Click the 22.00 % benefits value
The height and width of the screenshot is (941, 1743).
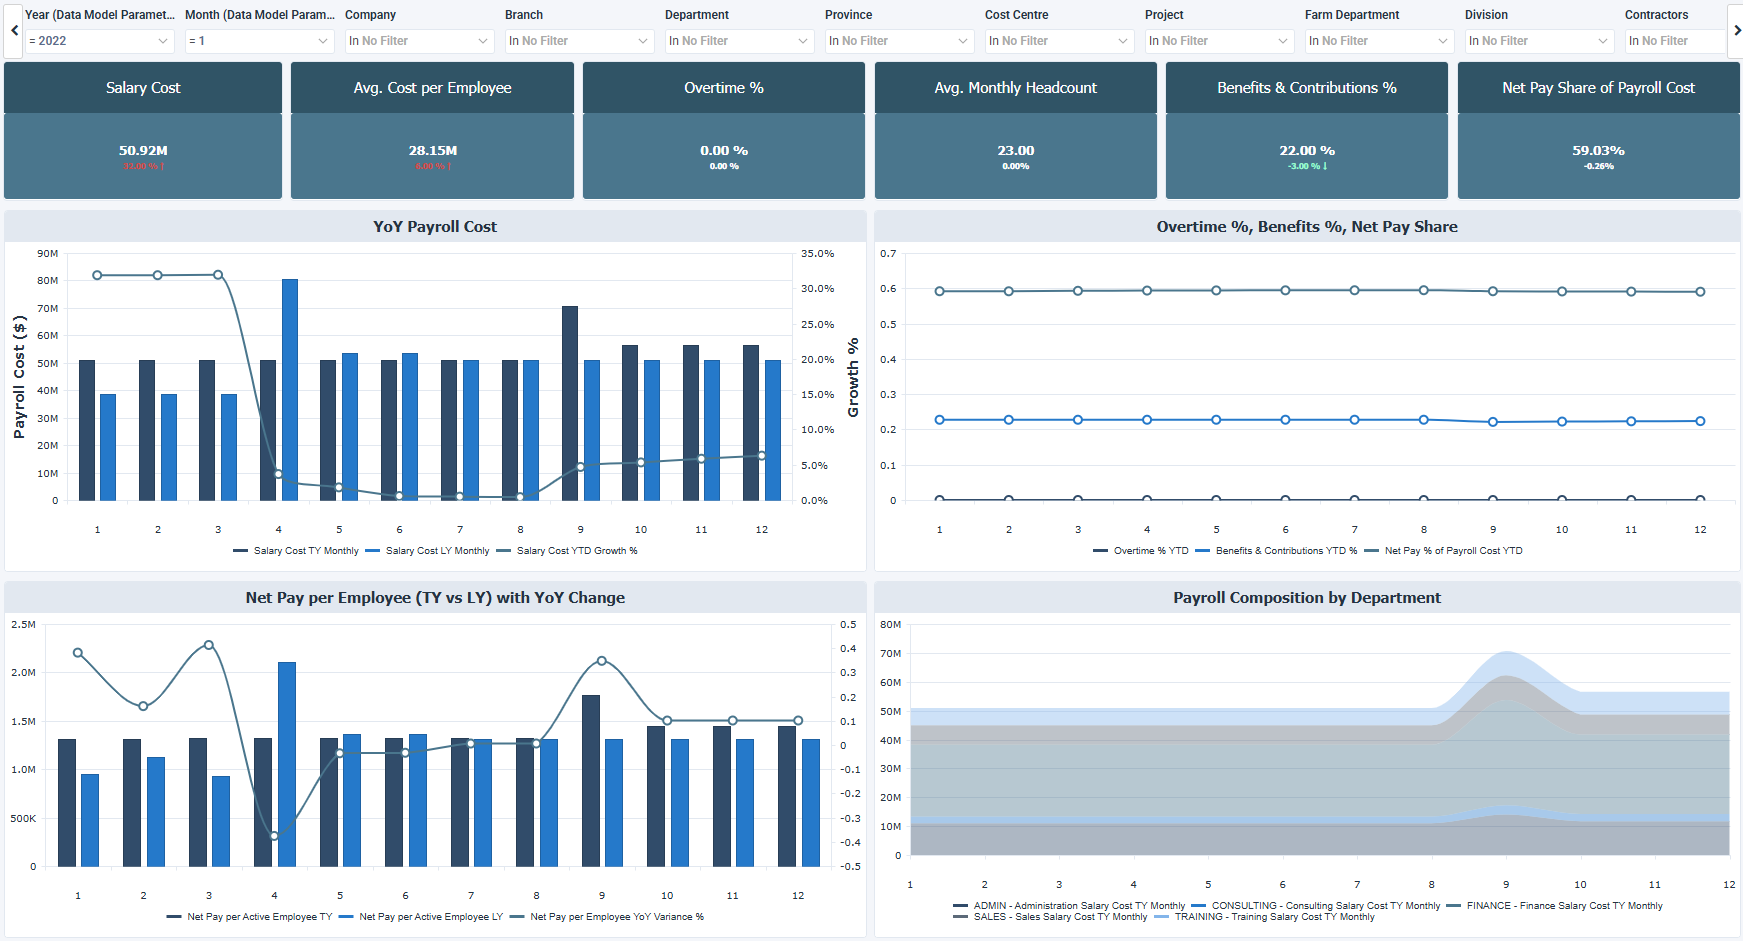click(1307, 151)
